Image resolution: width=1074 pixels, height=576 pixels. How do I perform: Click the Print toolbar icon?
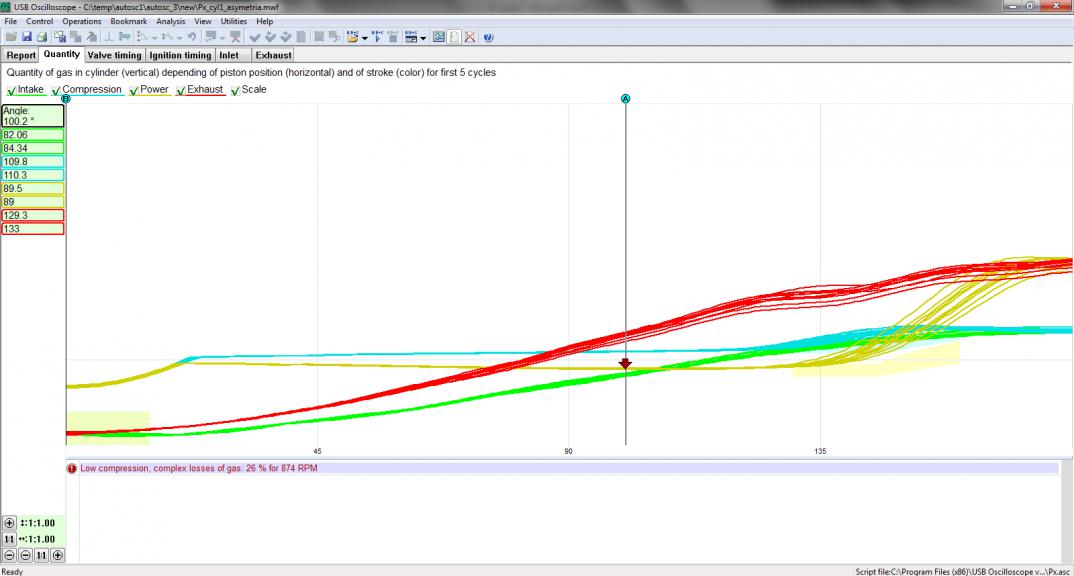(x=42, y=37)
